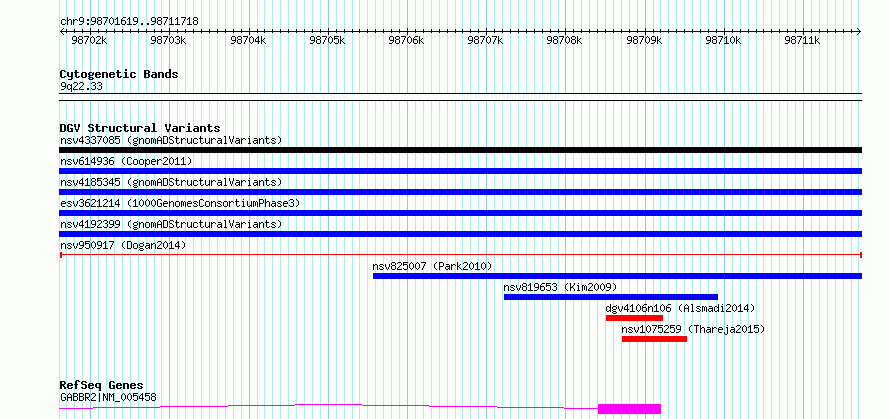The image size is (890, 419).
Task: Click the 98704k ruler tick label
Action: pos(248,41)
